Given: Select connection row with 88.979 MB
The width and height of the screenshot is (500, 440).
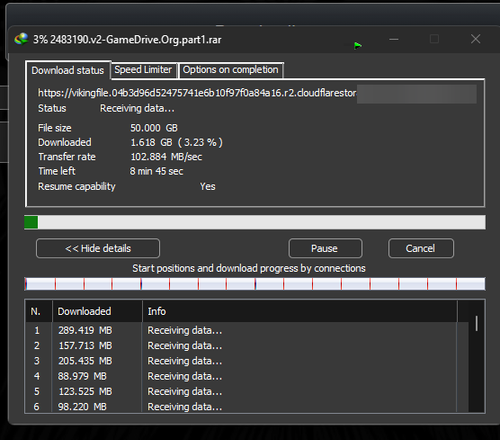Looking at the screenshot, I should coord(247,376).
